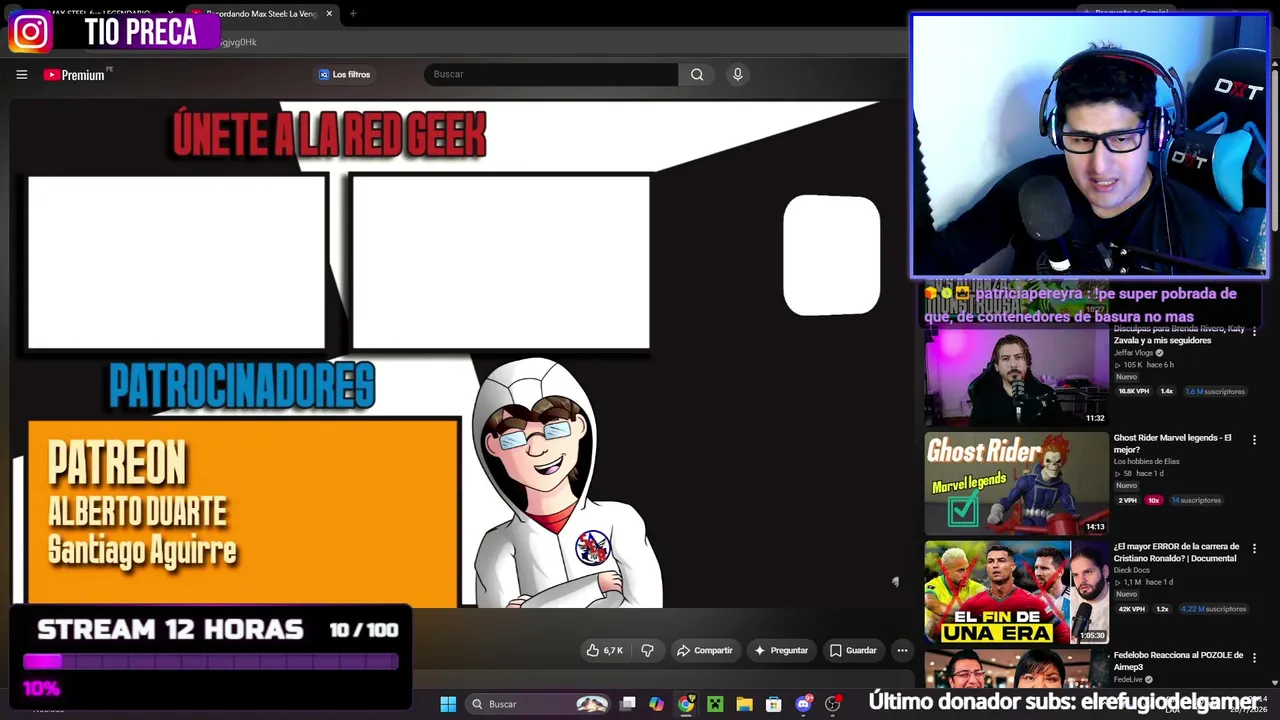Viewport: 1280px width, 720px height.
Task: Open '¿El mayor ERROR de la carrera' title
Action: 1177,553
